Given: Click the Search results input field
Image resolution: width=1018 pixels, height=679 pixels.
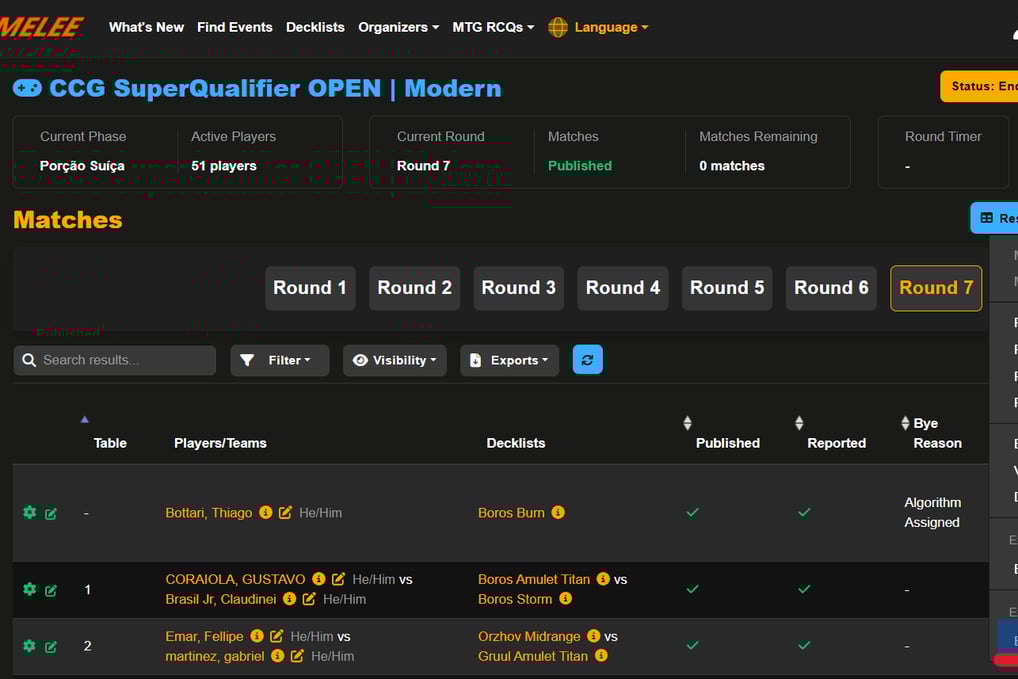Looking at the screenshot, I should click(x=115, y=360).
